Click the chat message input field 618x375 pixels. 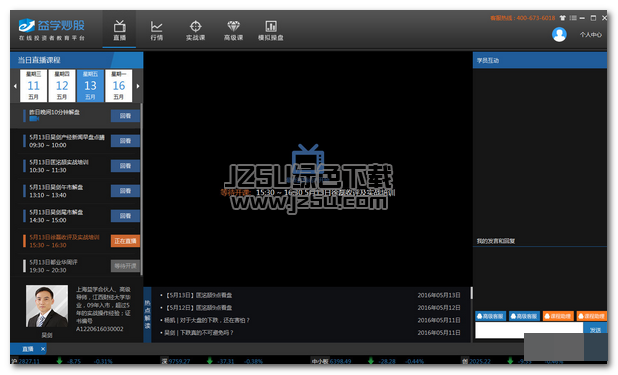point(529,330)
